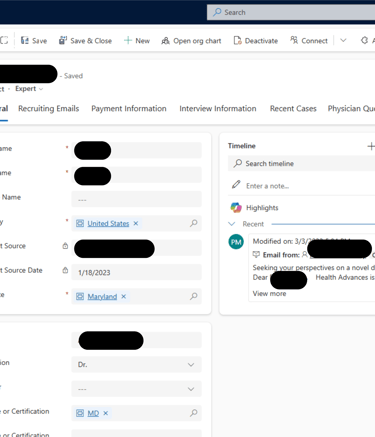Open the Expert form selector dropdown
The width and height of the screenshot is (375, 437).
pos(29,89)
